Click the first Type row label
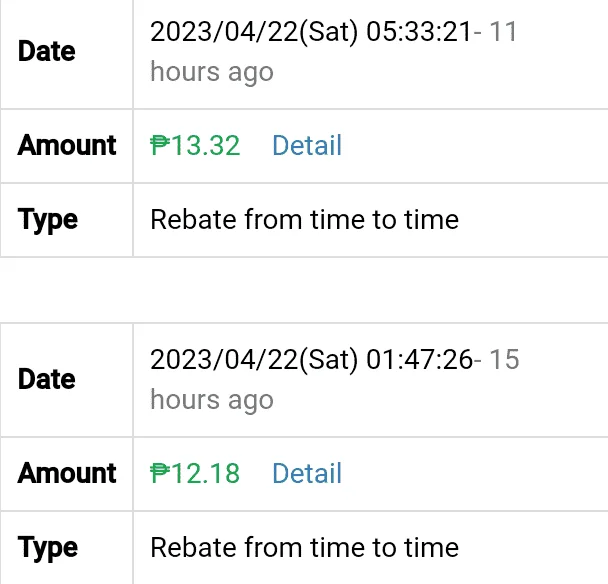This screenshot has width=608, height=584. click(x=48, y=221)
